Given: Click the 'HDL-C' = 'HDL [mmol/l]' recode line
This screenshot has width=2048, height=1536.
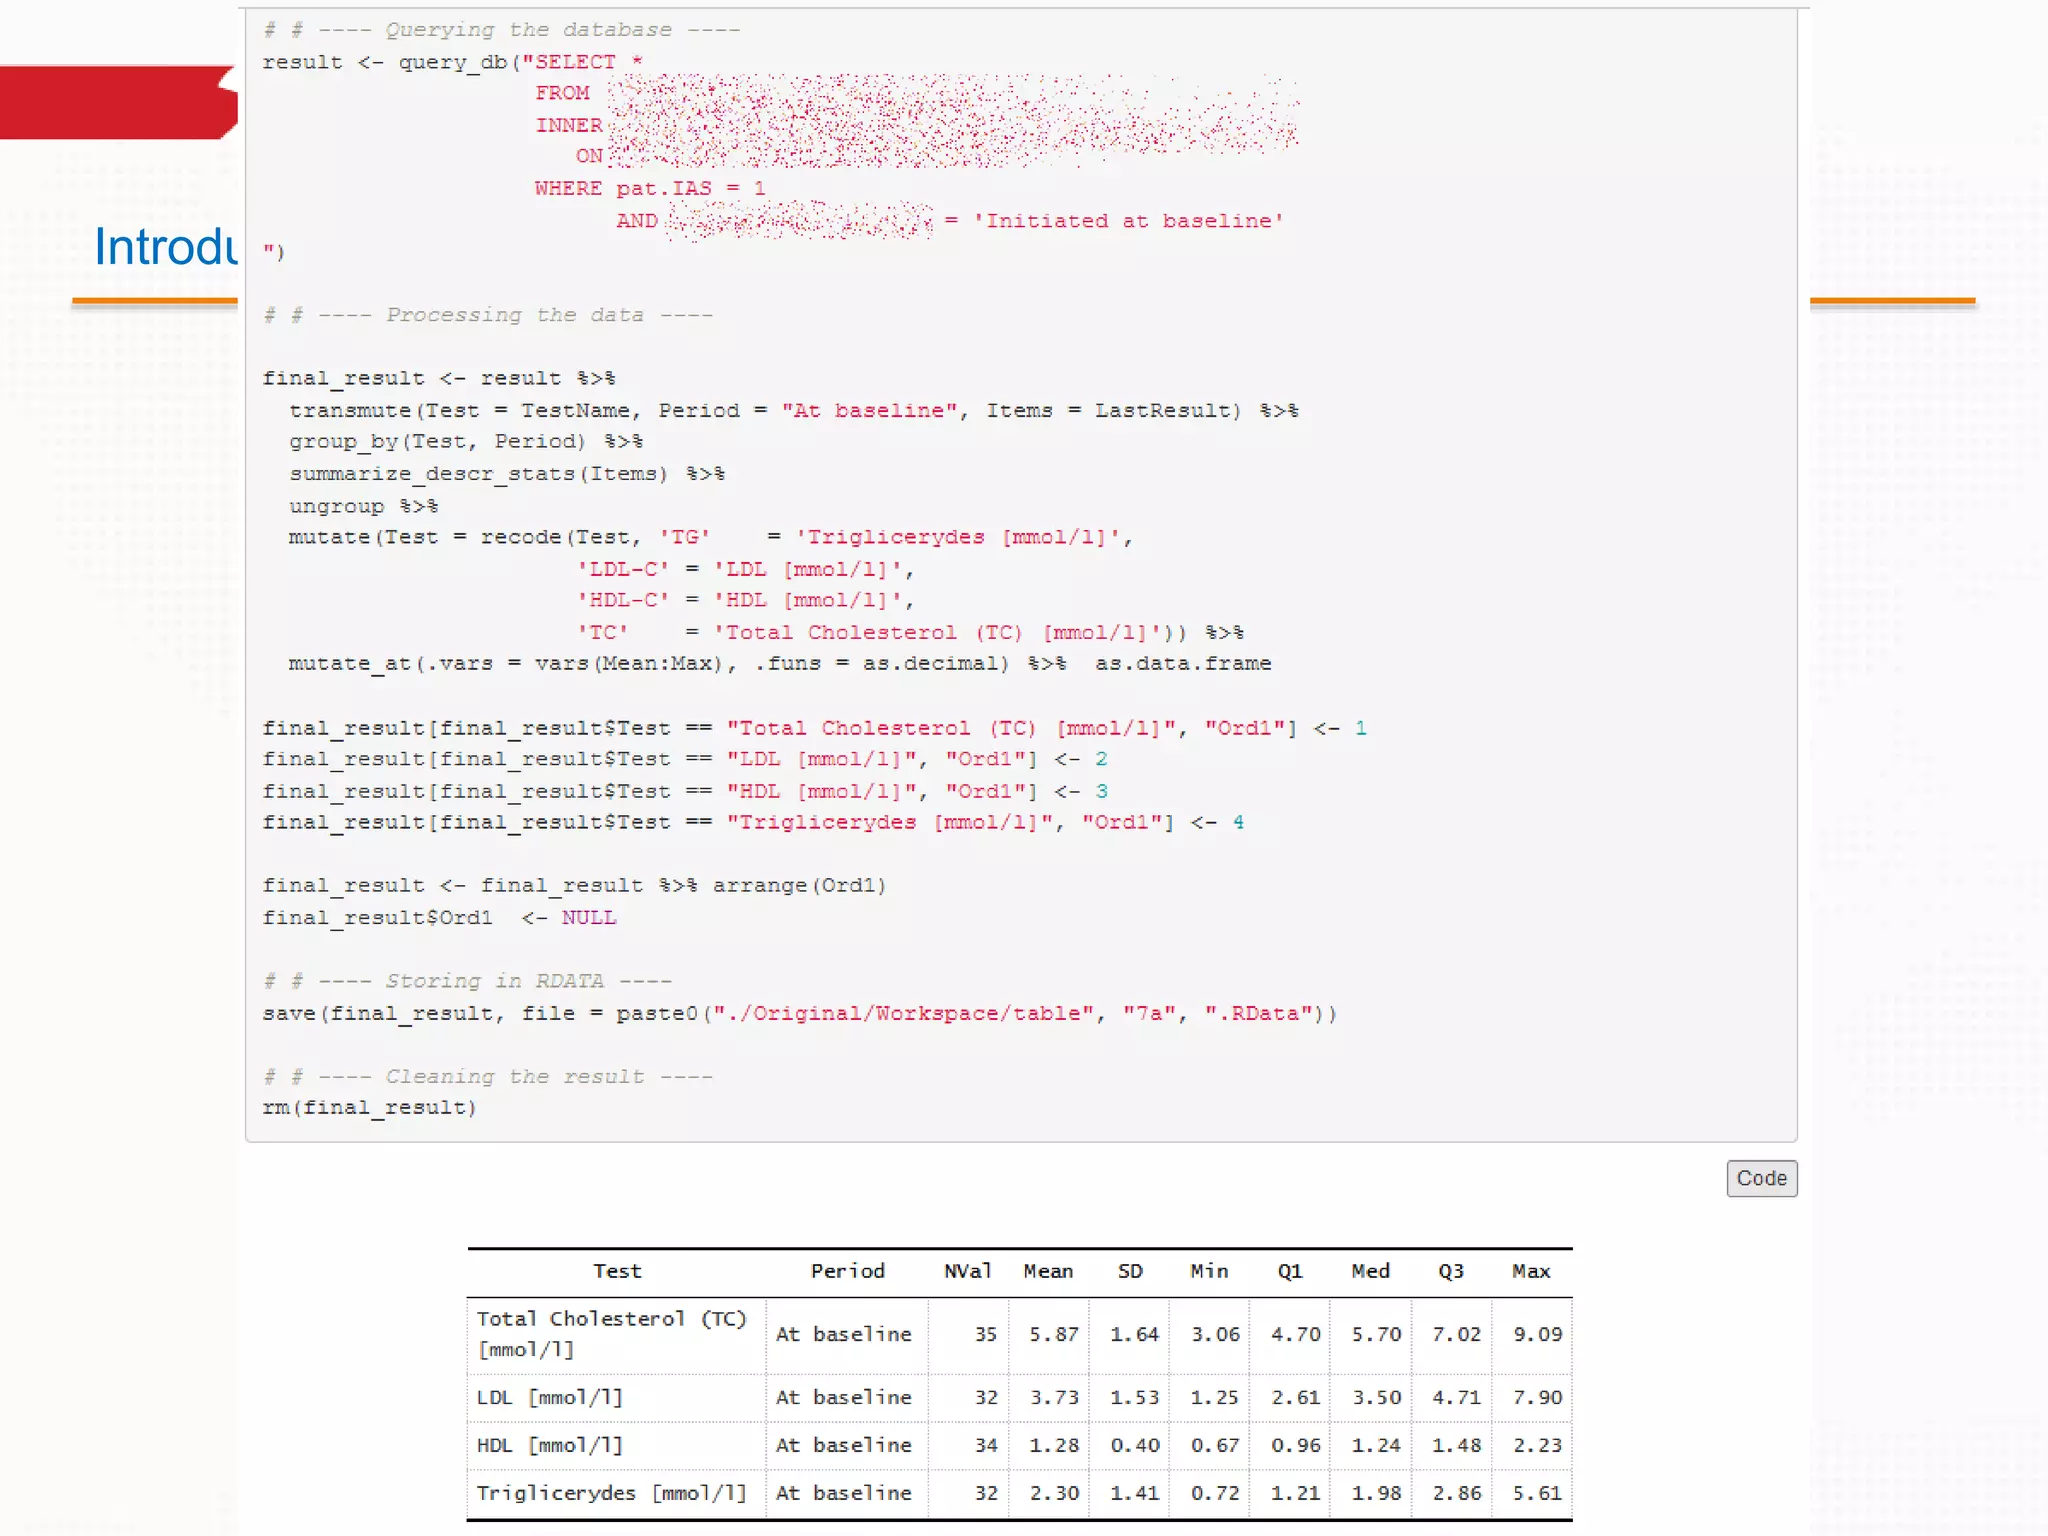Looking at the screenshot, I should tap(746, 600).
